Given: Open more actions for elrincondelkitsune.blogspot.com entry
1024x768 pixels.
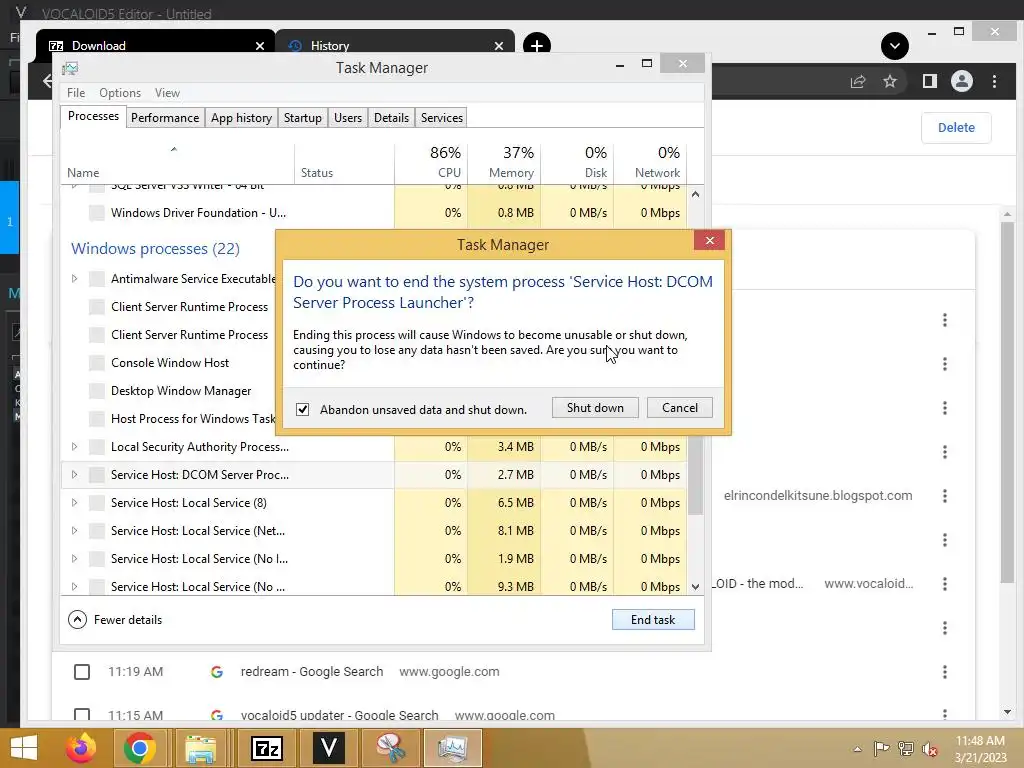Looking at the screenshot, I should (x=944, y=496).
